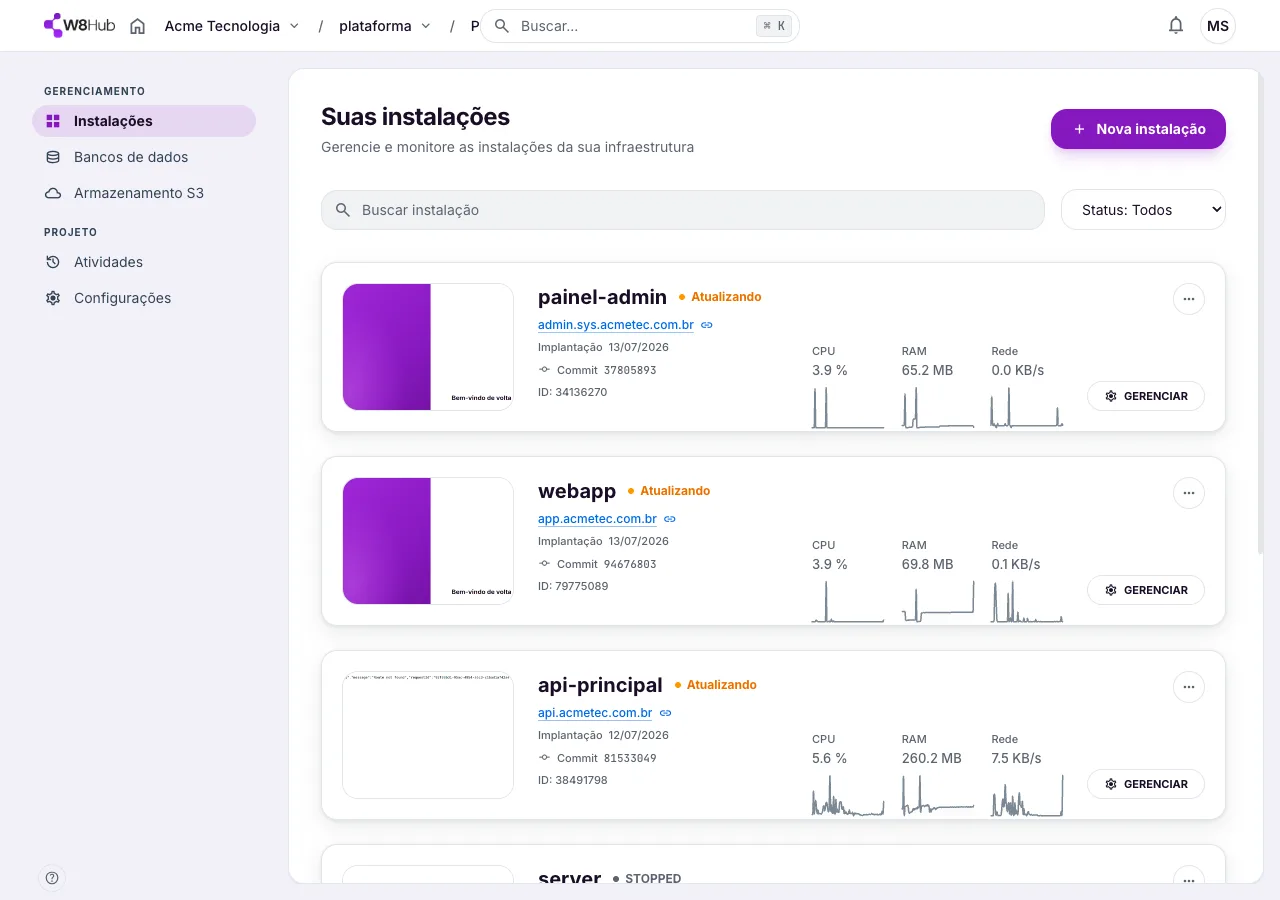Select Configurações in sidebar

click(144, 298)
